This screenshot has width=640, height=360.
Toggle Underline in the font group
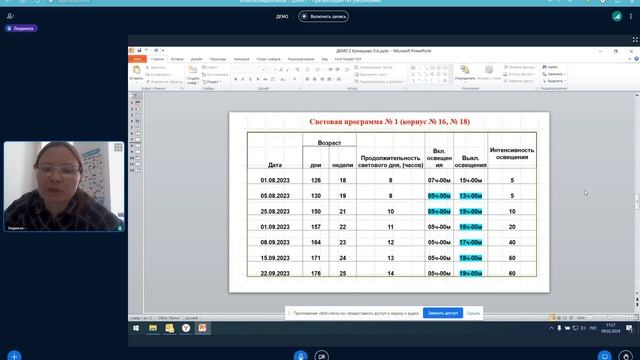click(250, 79)
